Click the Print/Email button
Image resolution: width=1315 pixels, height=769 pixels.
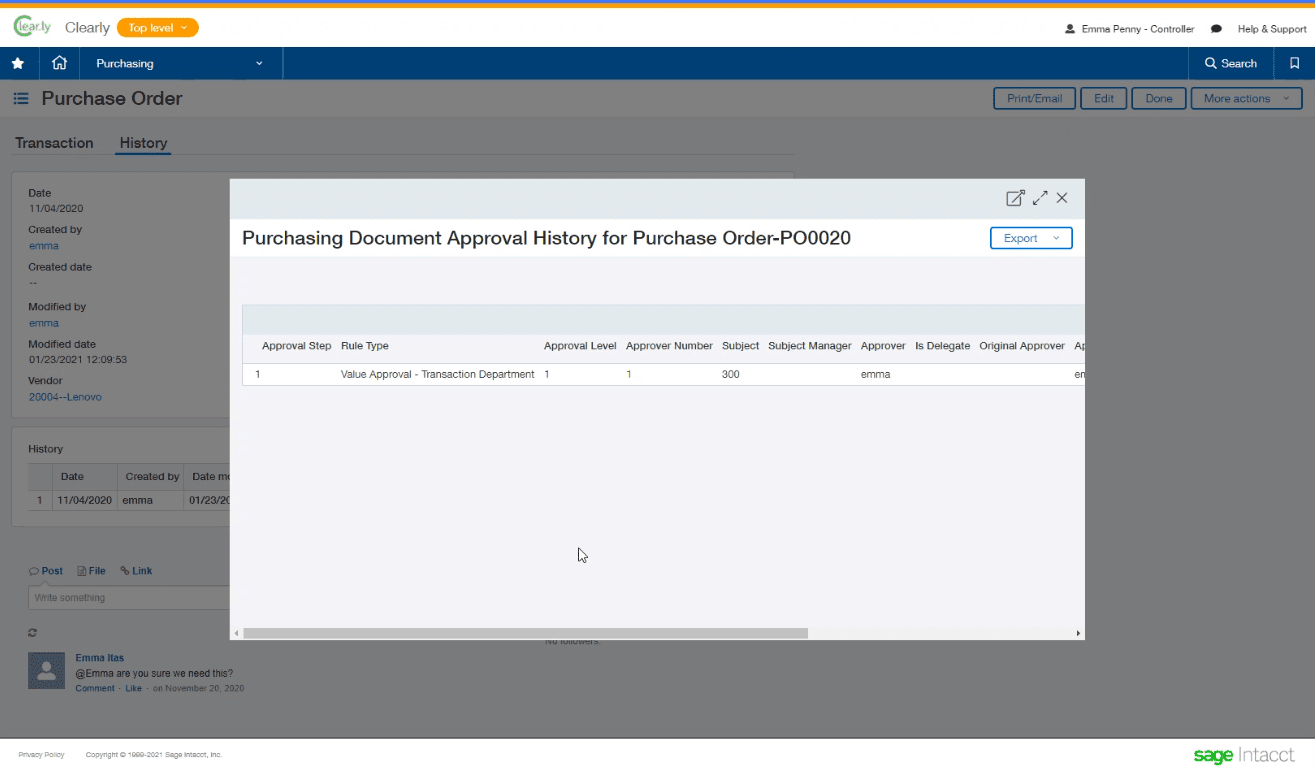click(x=1034, y=98)
